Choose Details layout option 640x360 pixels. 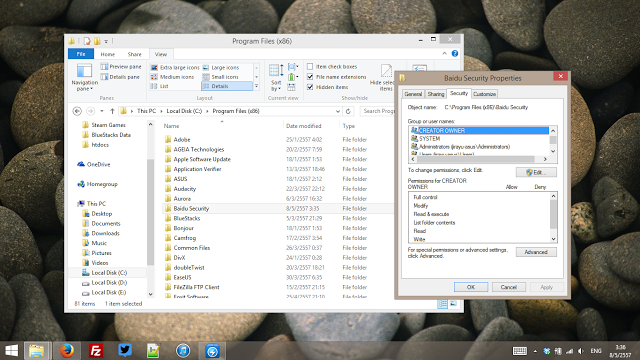[x=227, y=86]
